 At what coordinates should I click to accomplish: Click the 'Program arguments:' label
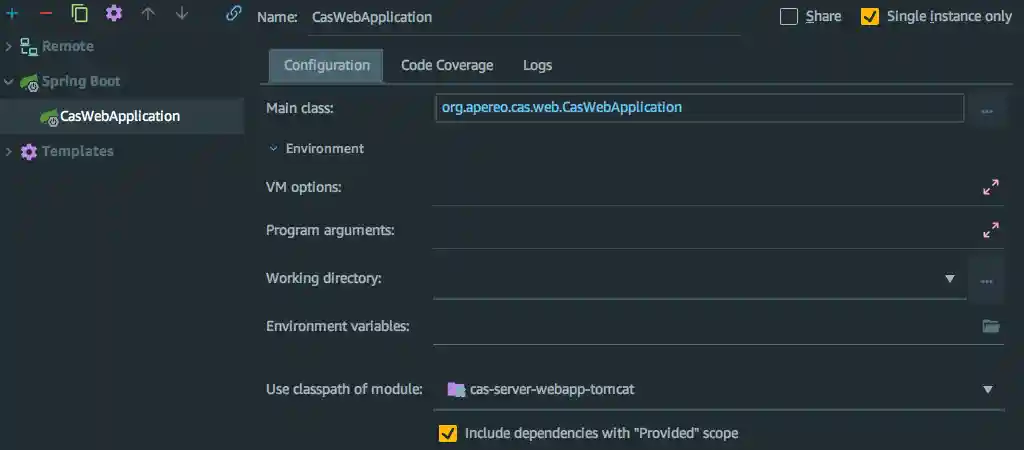pos(330,231)
